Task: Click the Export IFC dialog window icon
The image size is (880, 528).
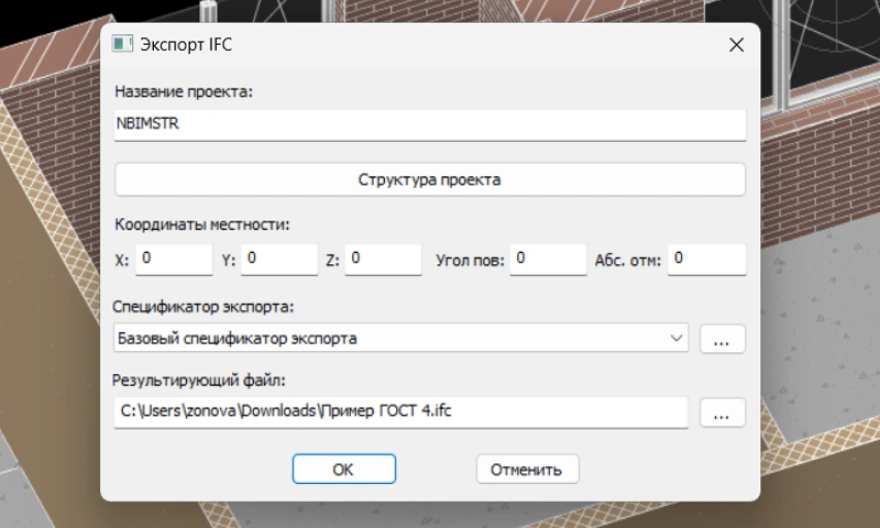Action: pos(122,45)
